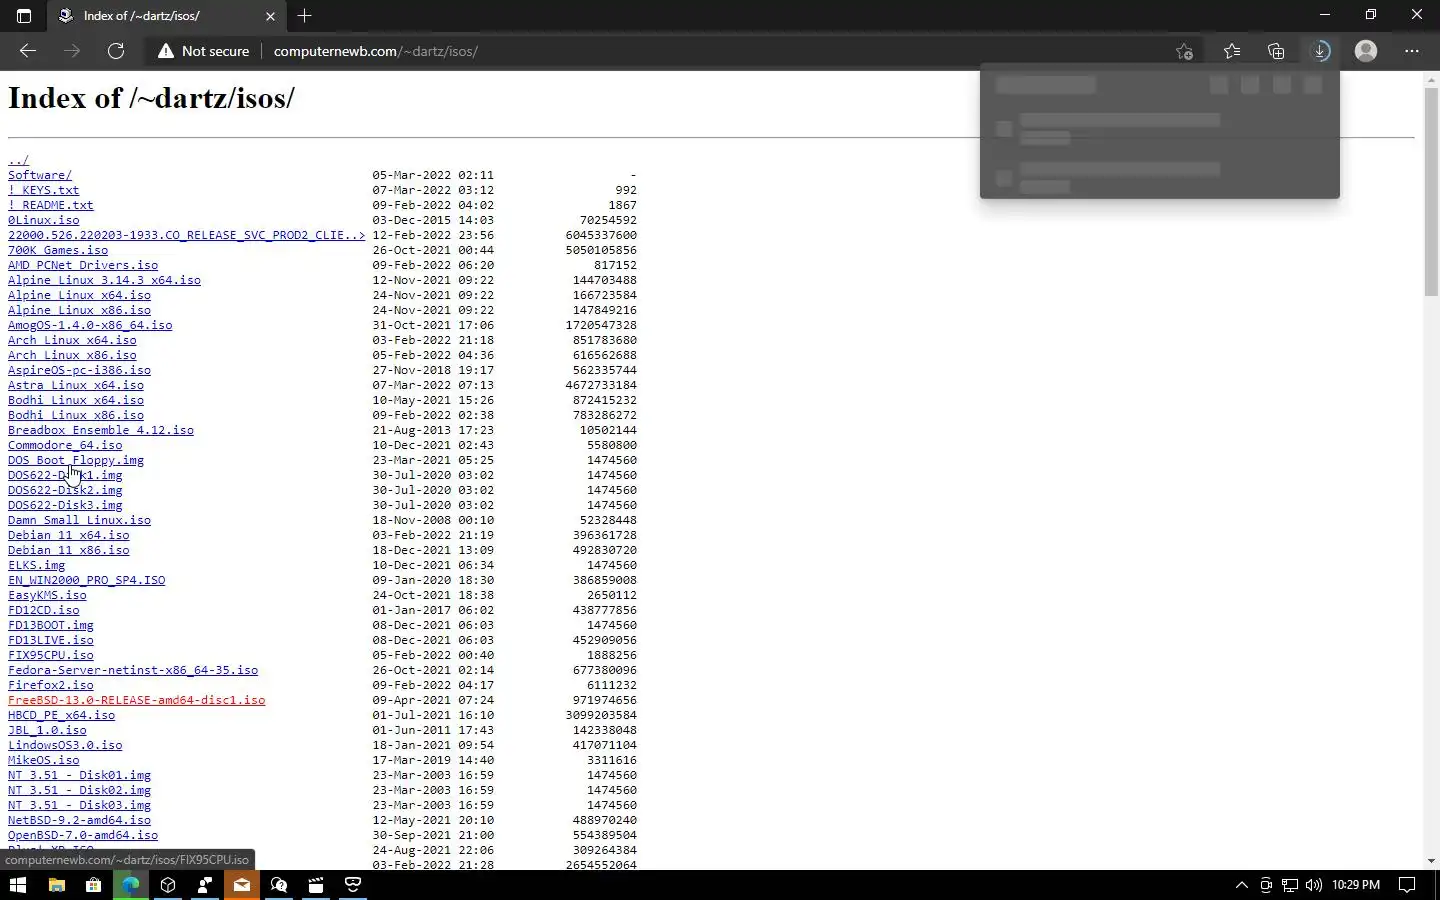Screen dimensions: 1440x900
Task: Open Mixed Reality Portal in taskbar
Action: (353, 885)
